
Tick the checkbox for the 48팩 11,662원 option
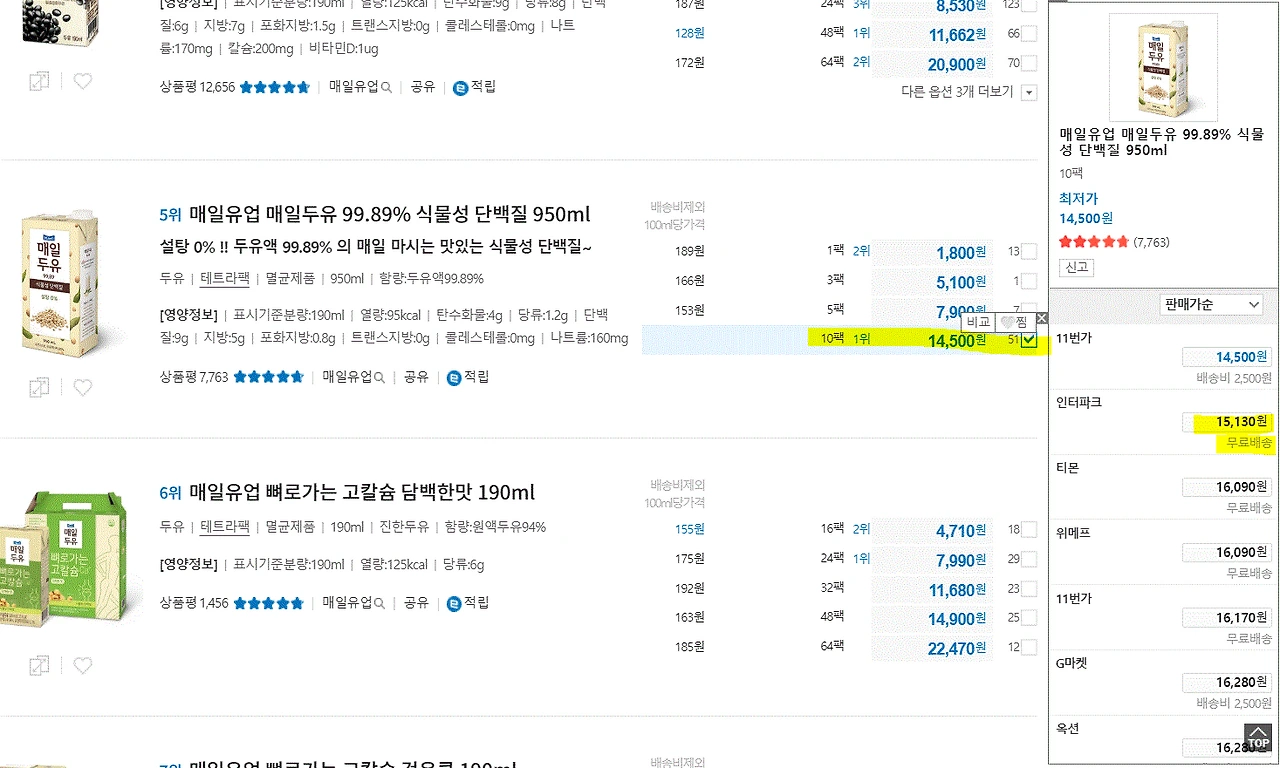click(x=1029, y=34)
